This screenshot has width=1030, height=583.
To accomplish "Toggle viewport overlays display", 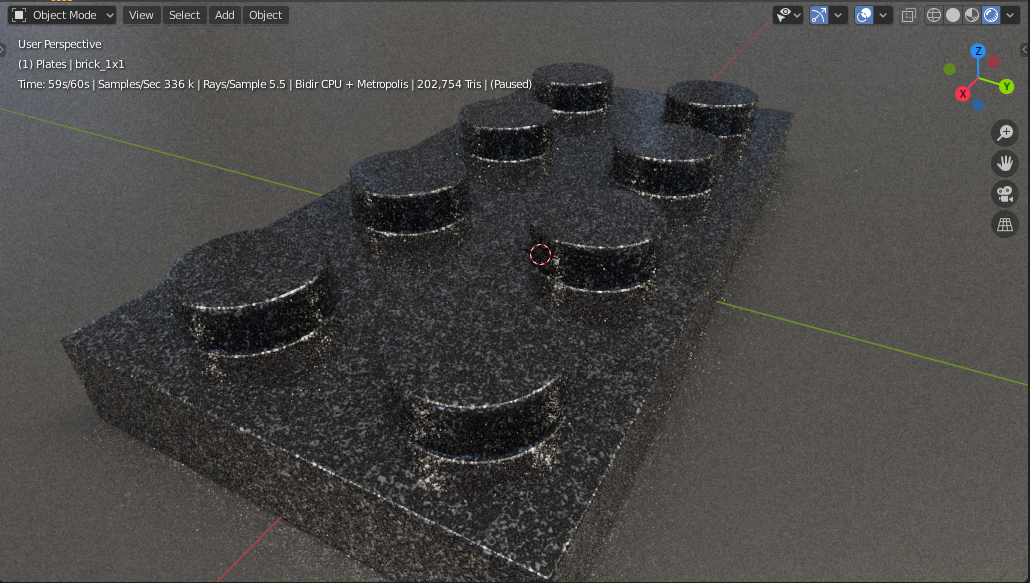I will [x=864, y=15].
